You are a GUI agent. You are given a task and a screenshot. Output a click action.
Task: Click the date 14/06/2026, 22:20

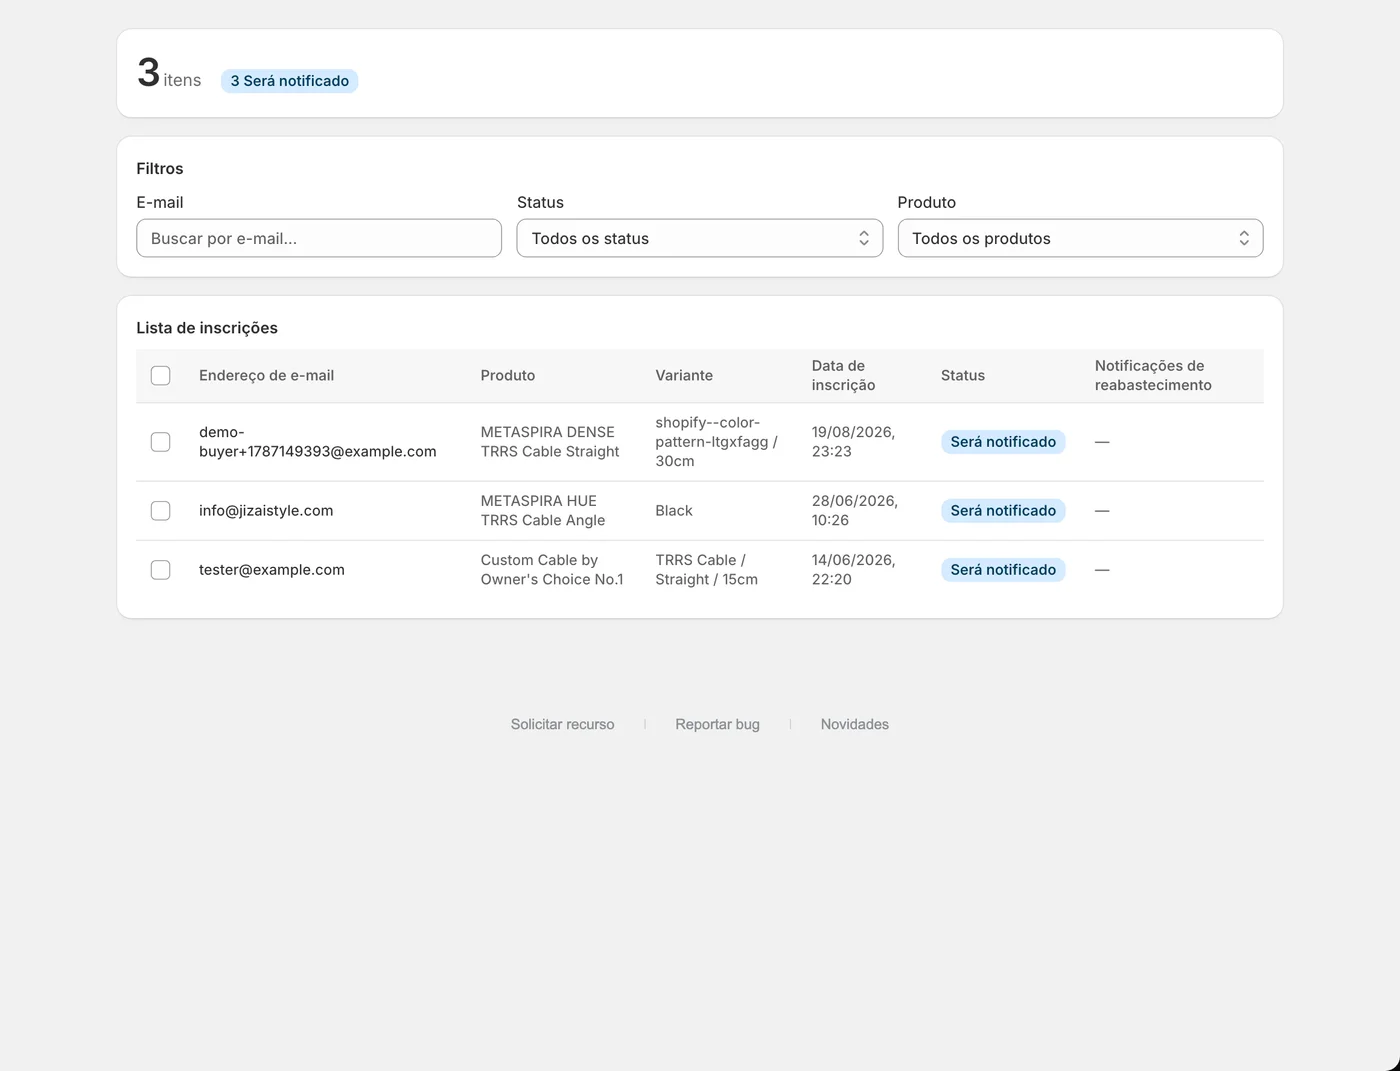(x=853, y=570)
